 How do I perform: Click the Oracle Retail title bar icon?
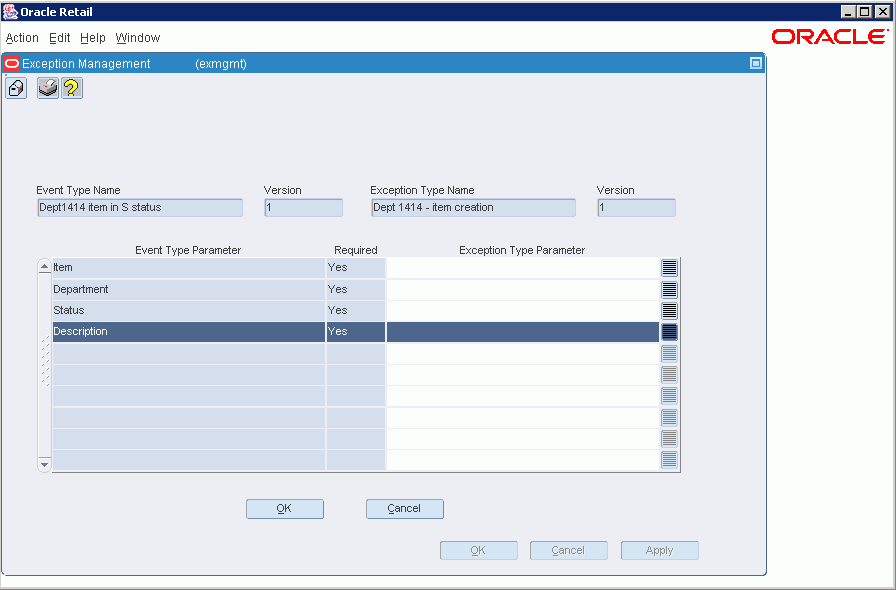click(10, 11)
